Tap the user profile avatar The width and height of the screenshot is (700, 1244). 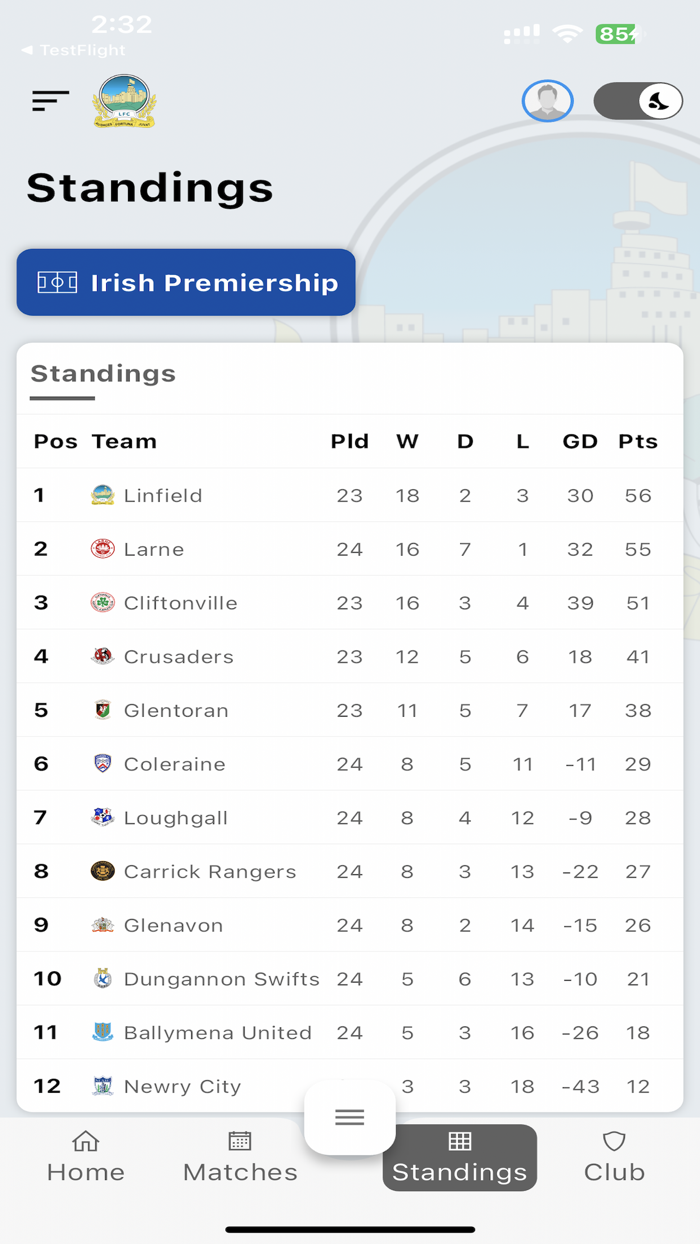[548, 100]
